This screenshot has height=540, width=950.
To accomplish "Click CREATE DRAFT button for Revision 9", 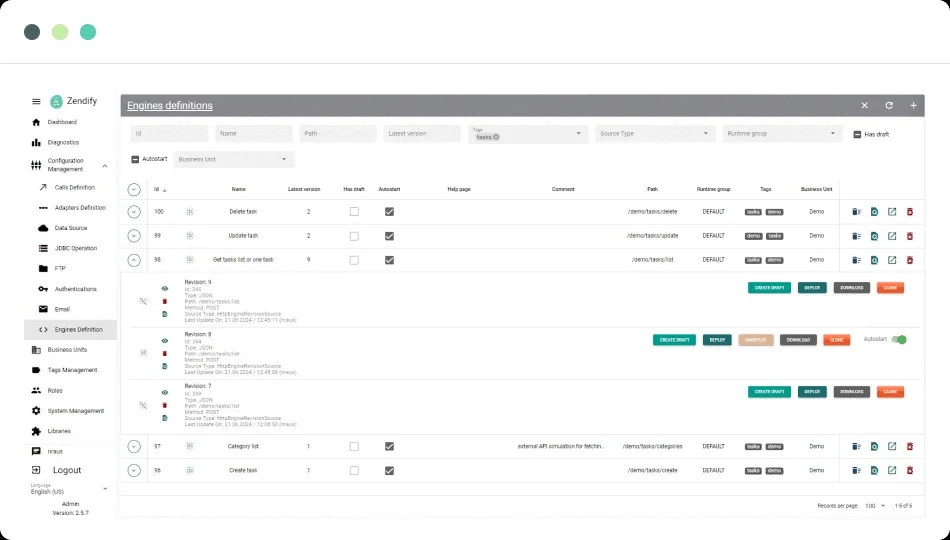I will click(x=769, y=288).
